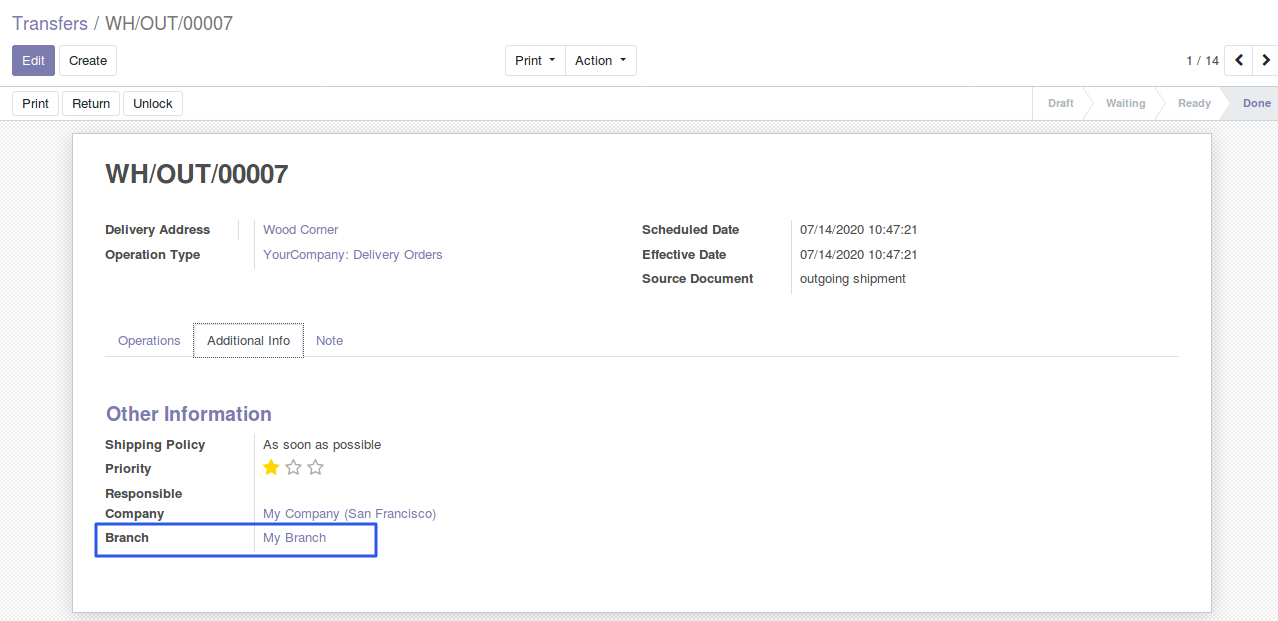Image resolution: width=1278 pixels, height=621 pixels.
Task: Open YourCompany: Delivery Orders link
Action: [x=352, y=255]
